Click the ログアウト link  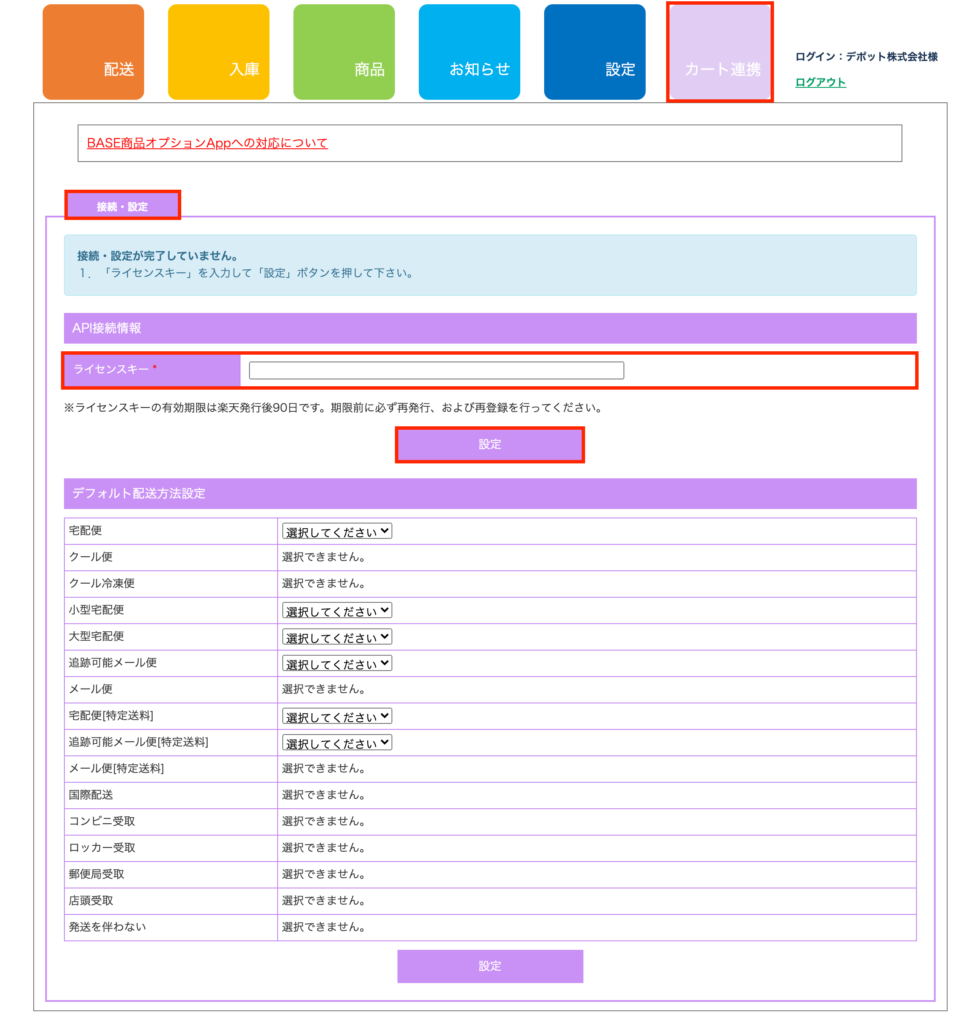[820, 82]
